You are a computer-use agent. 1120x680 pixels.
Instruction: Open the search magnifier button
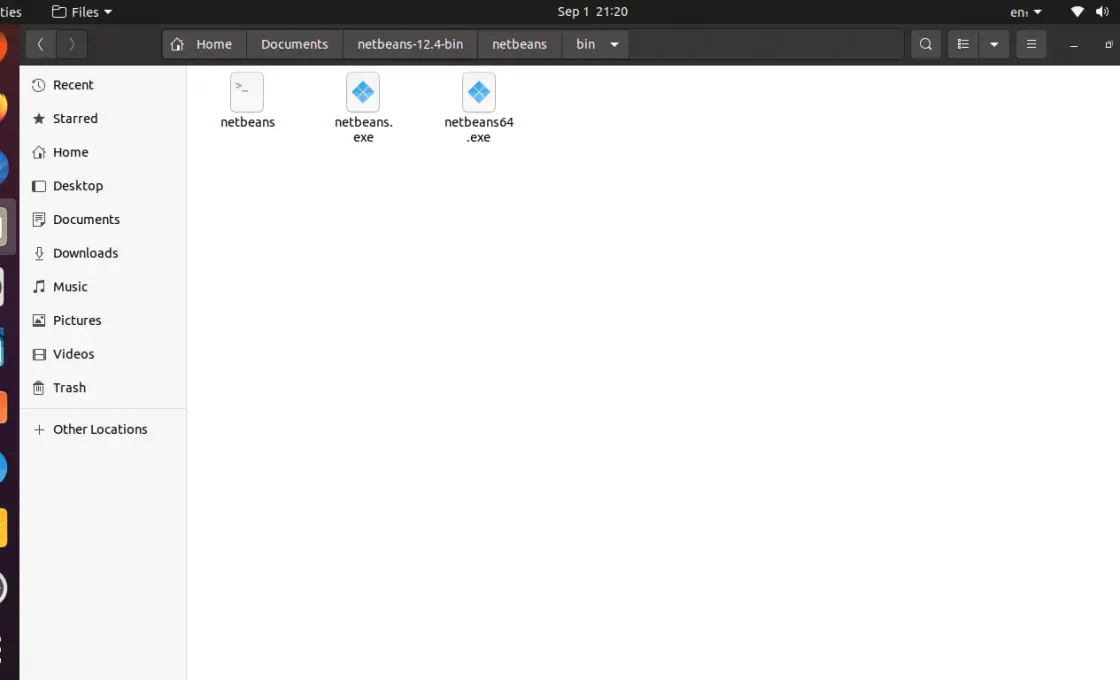point(926,44)
